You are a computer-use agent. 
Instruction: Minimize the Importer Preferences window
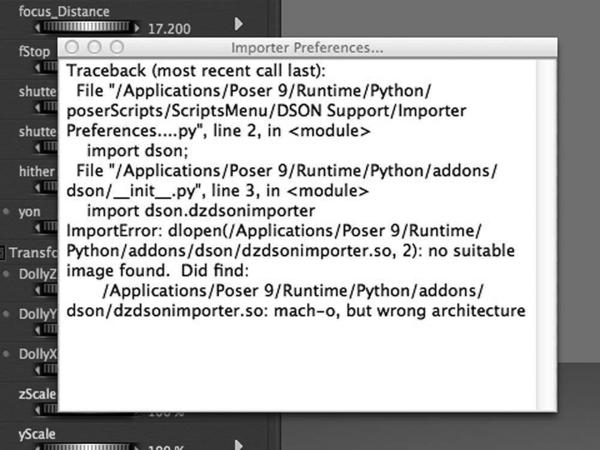[94, 47]
